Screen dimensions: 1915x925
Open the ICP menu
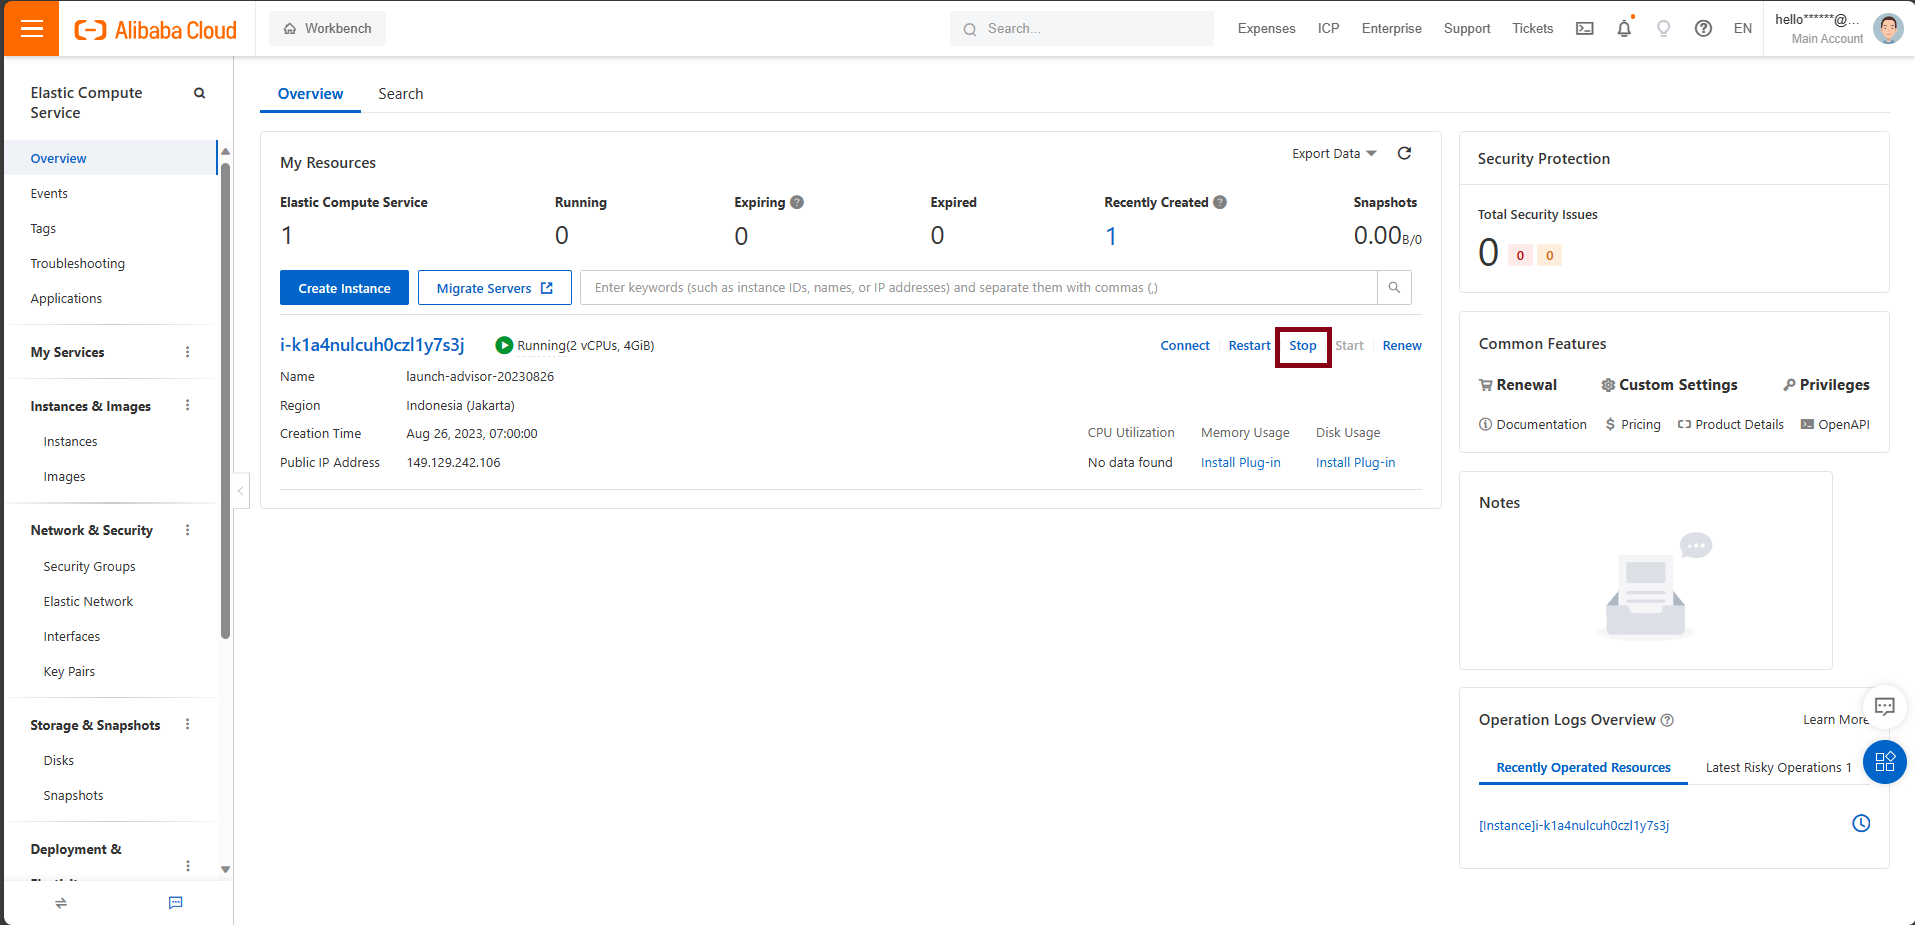coord(1328,29)
